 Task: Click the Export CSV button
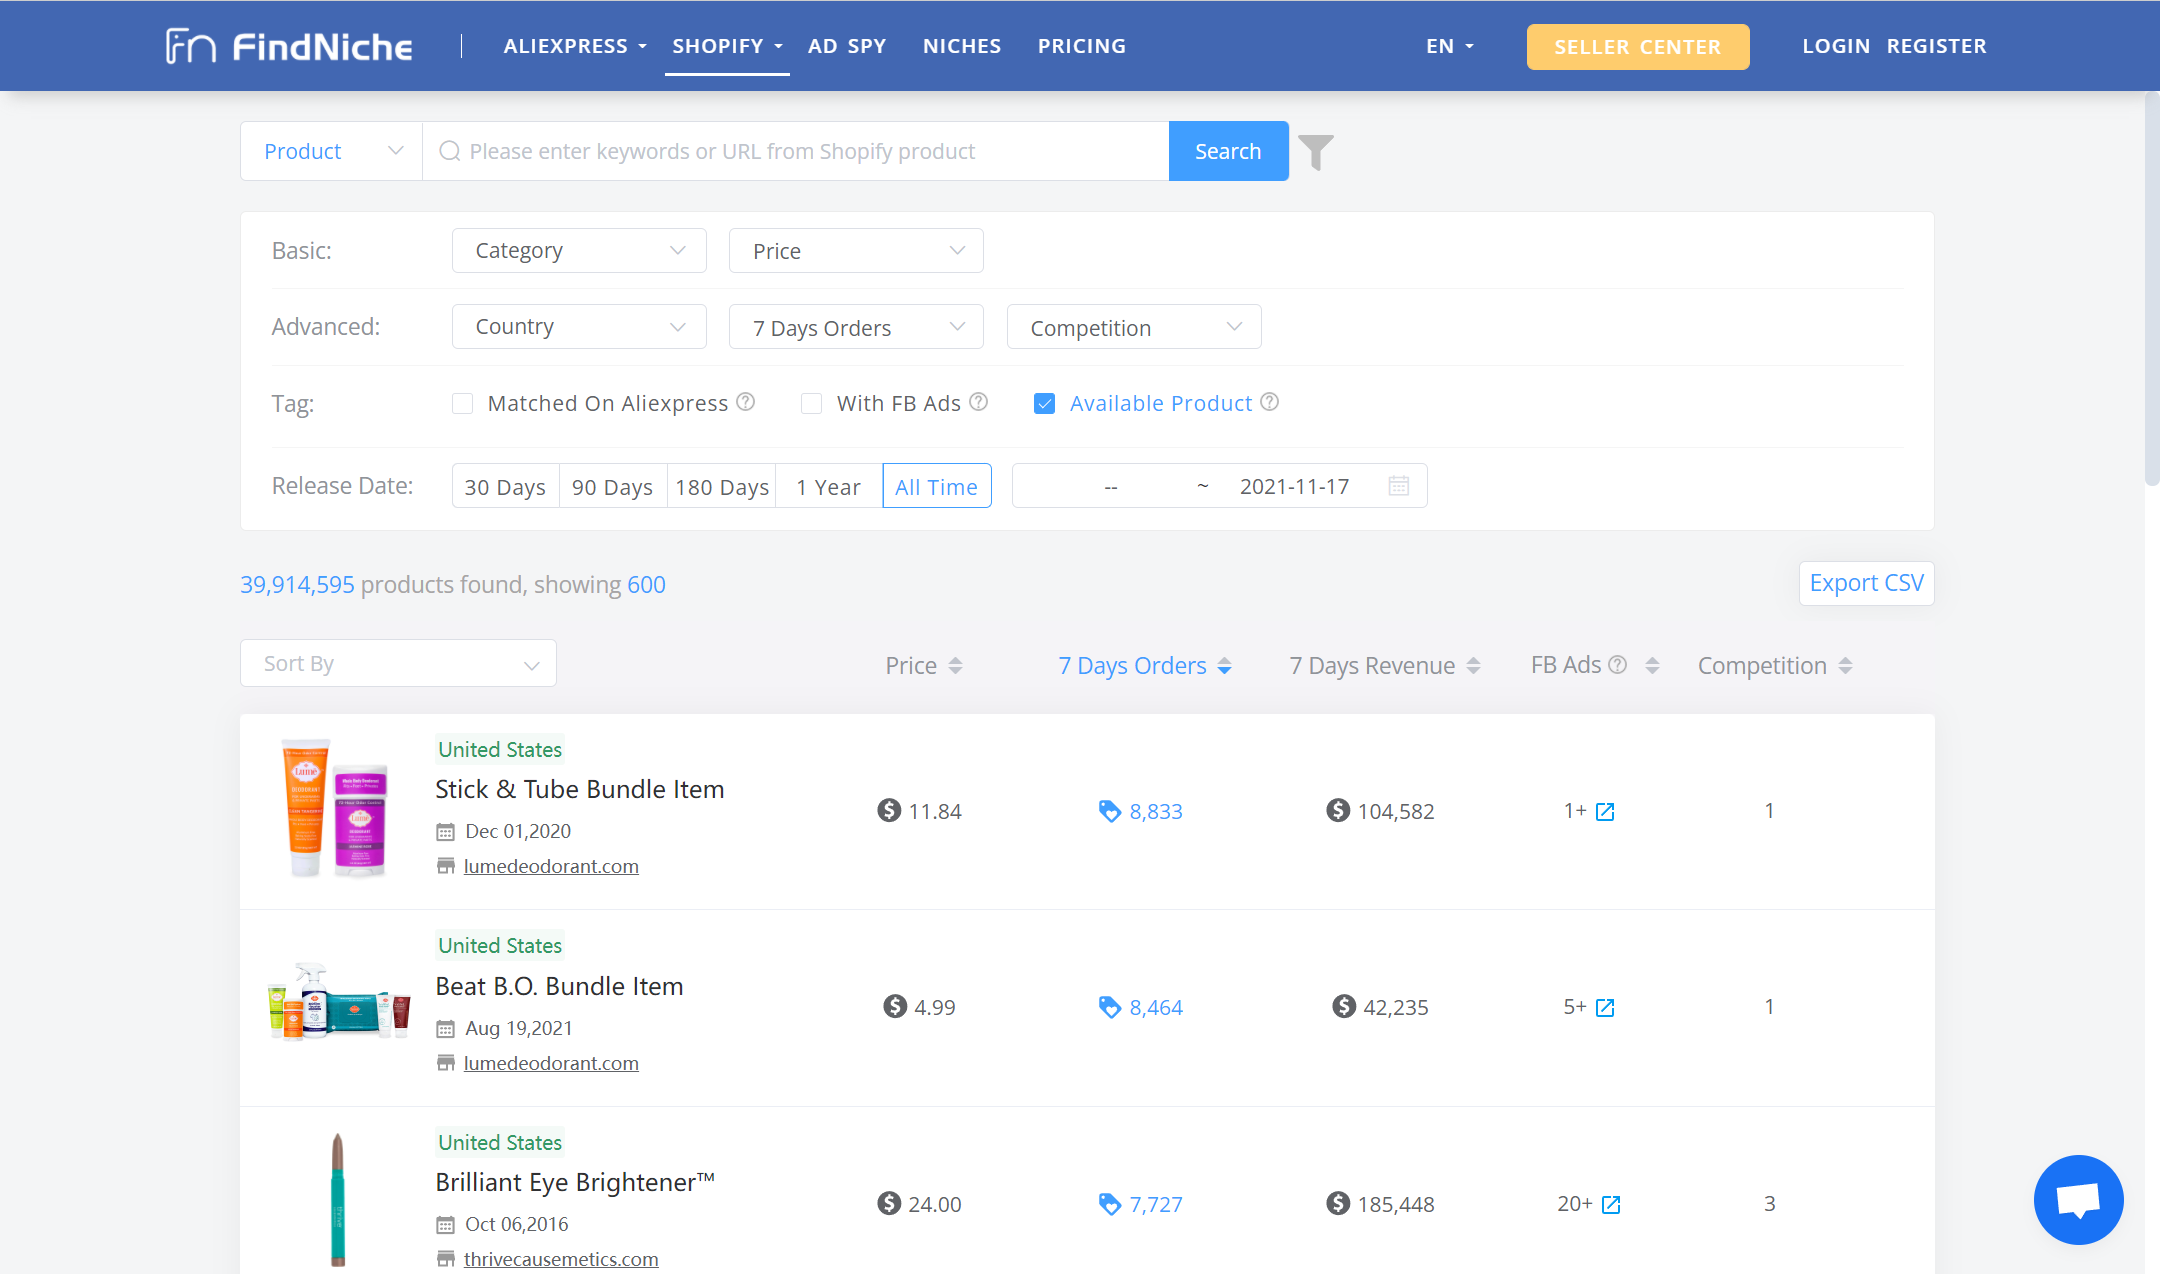pyautogui.click(x=1869, y=582)
